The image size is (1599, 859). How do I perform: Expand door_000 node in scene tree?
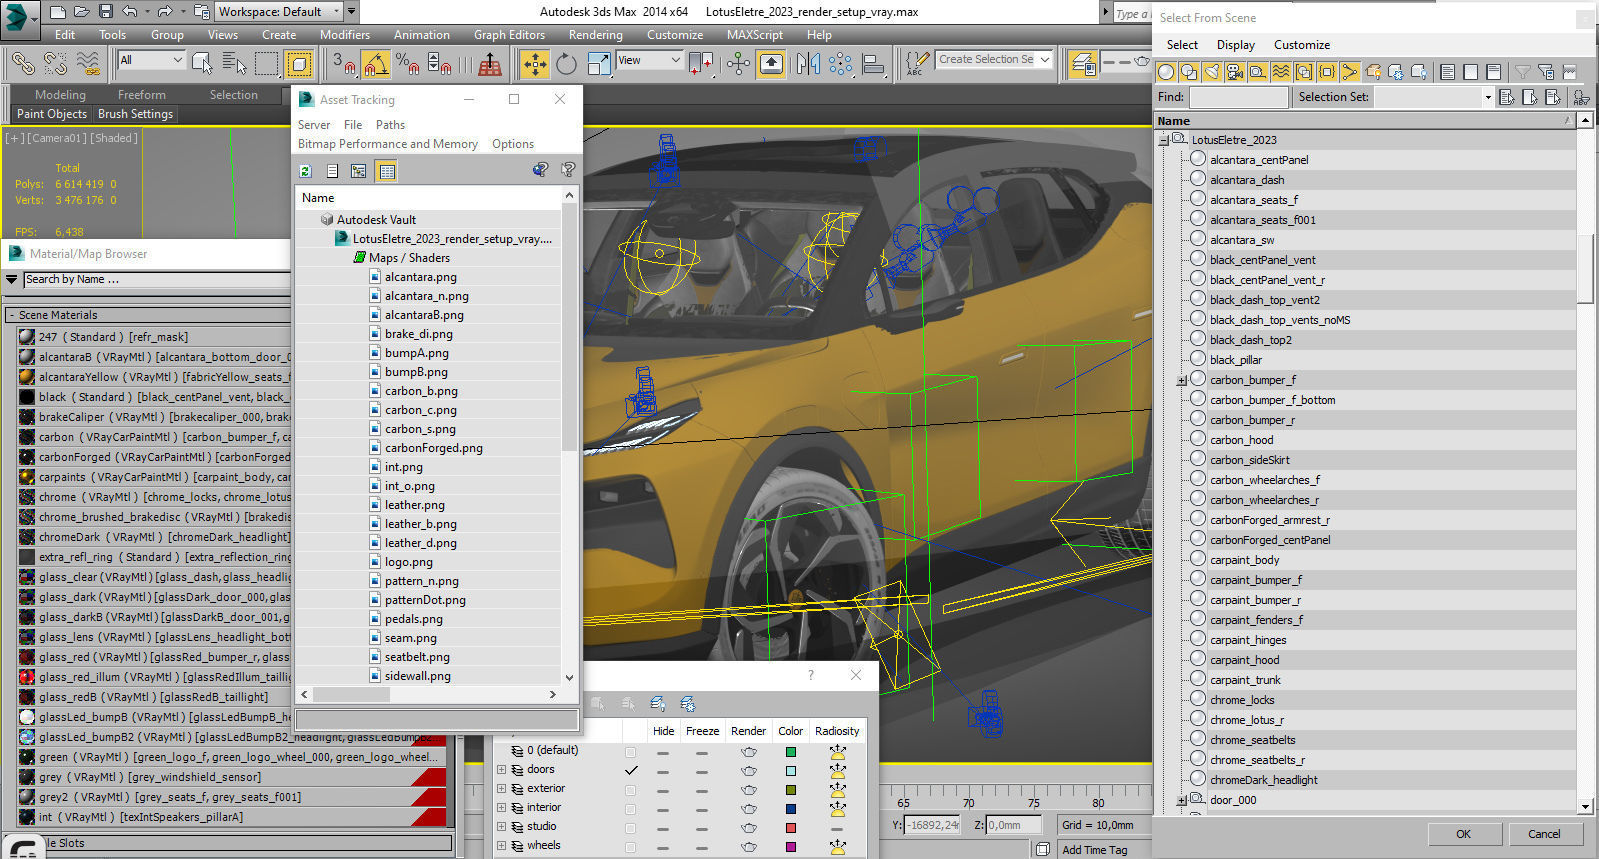(1181, 800)
